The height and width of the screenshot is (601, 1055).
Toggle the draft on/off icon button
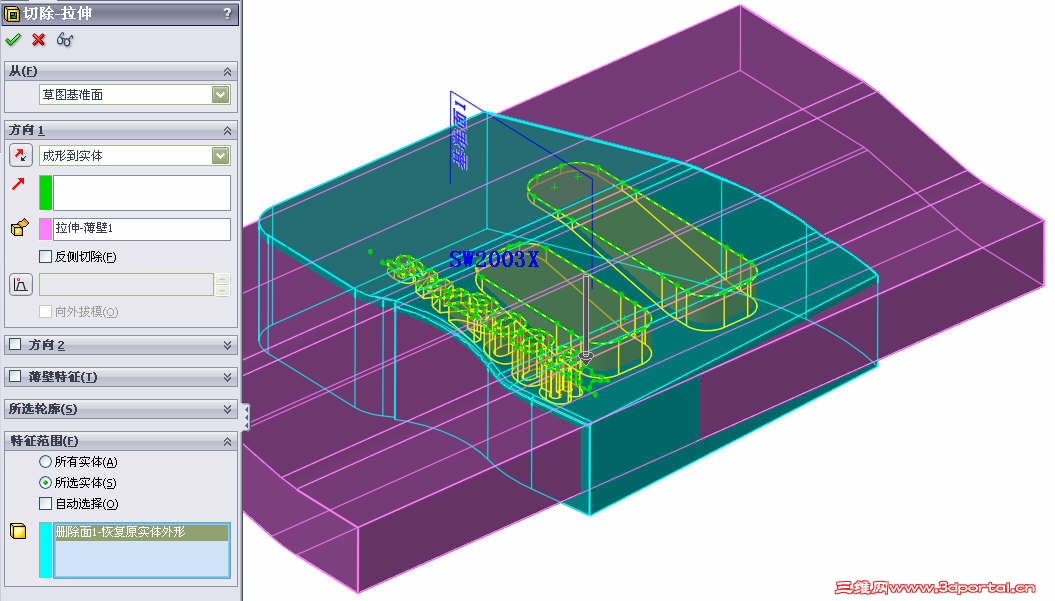[x=21, y=285]
